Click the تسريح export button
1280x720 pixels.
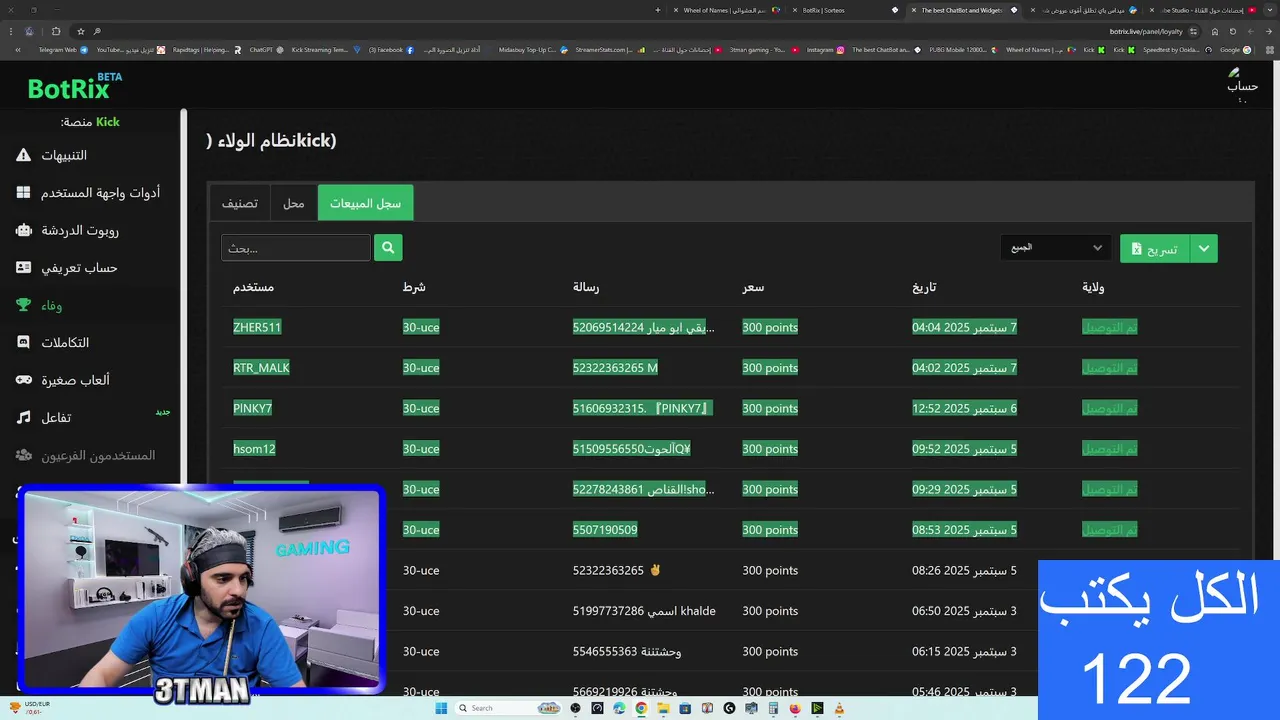coord(1155,249)
